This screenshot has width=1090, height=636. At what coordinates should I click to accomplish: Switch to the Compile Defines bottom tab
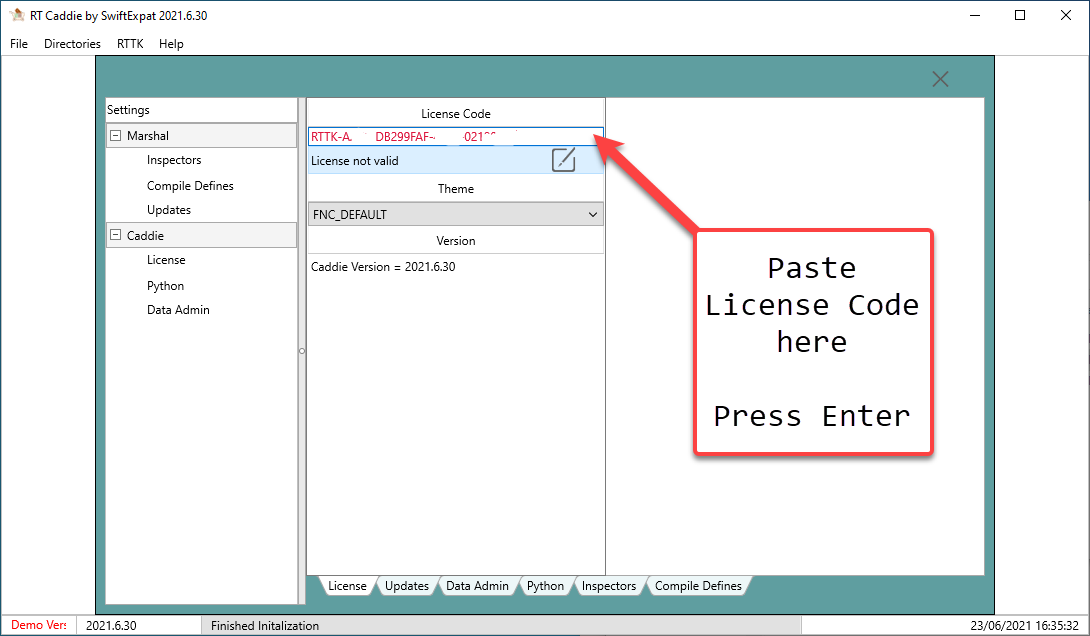tap(698, 586)
